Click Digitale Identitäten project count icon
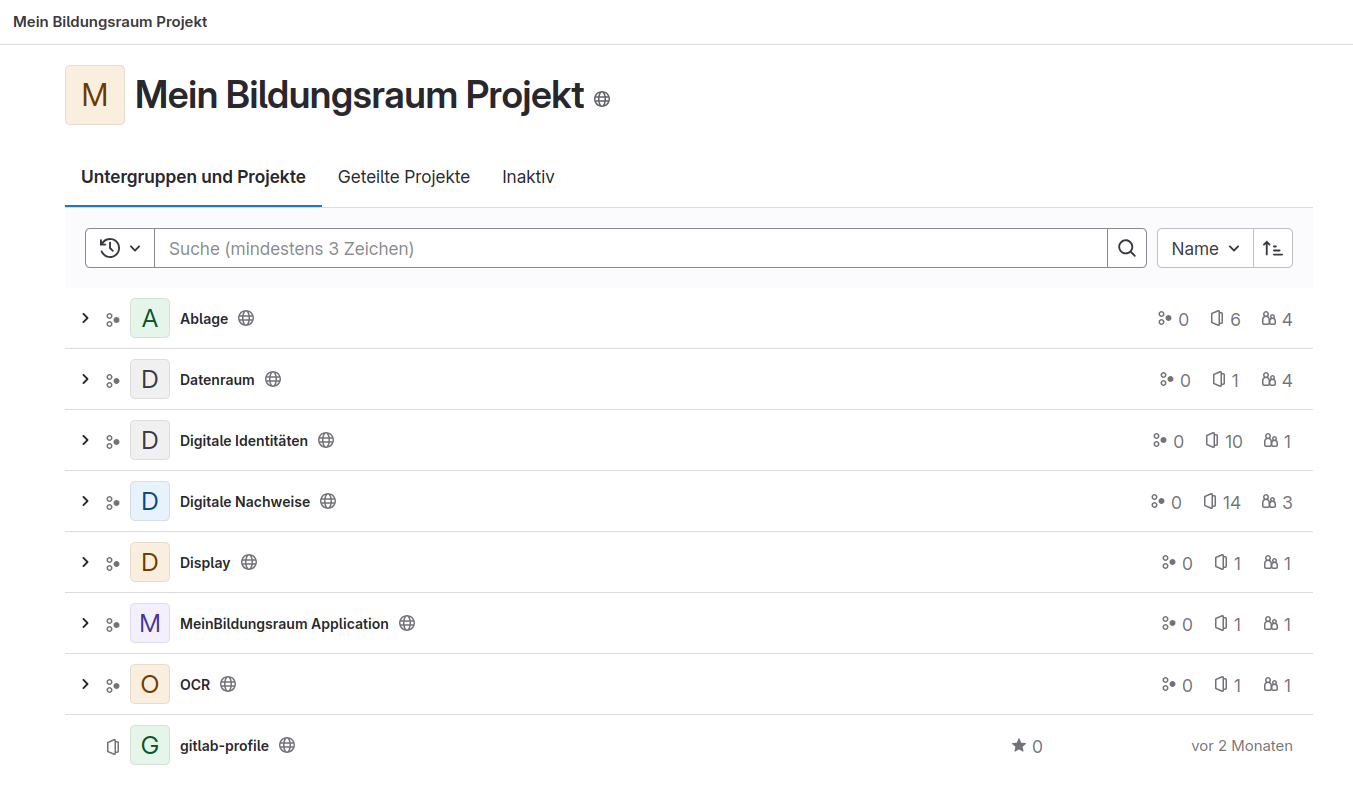This screenshot has width=1353, height=791. click(1212, 440)
